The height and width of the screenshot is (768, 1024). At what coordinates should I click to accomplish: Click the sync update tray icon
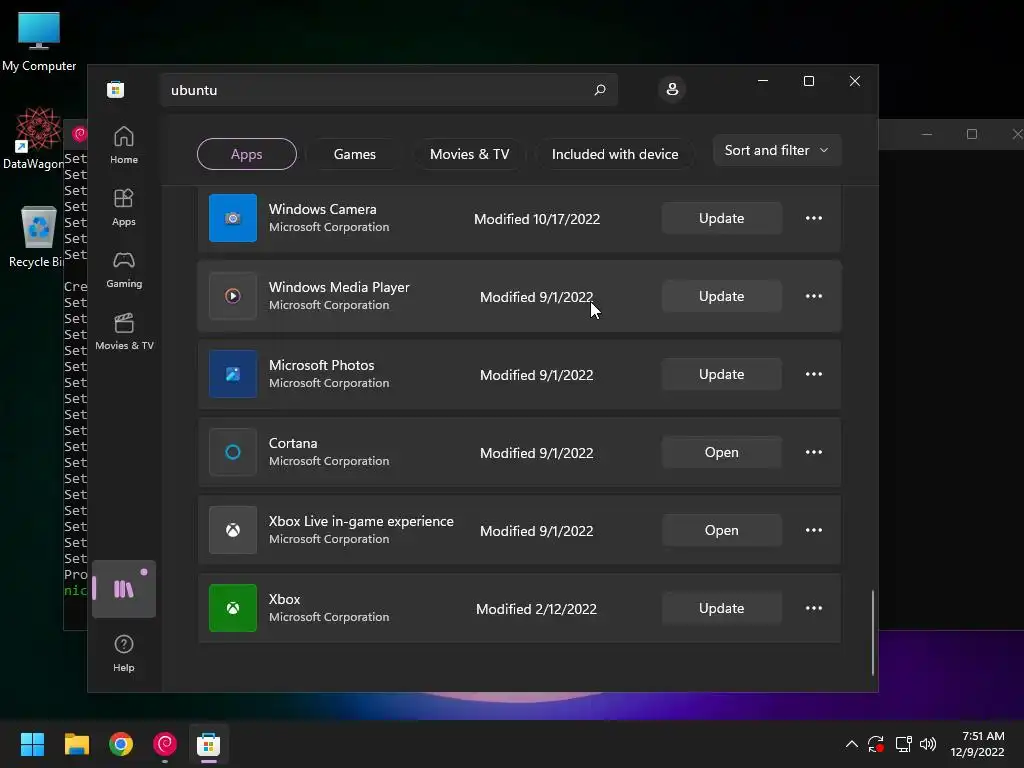tap(876, 744)
